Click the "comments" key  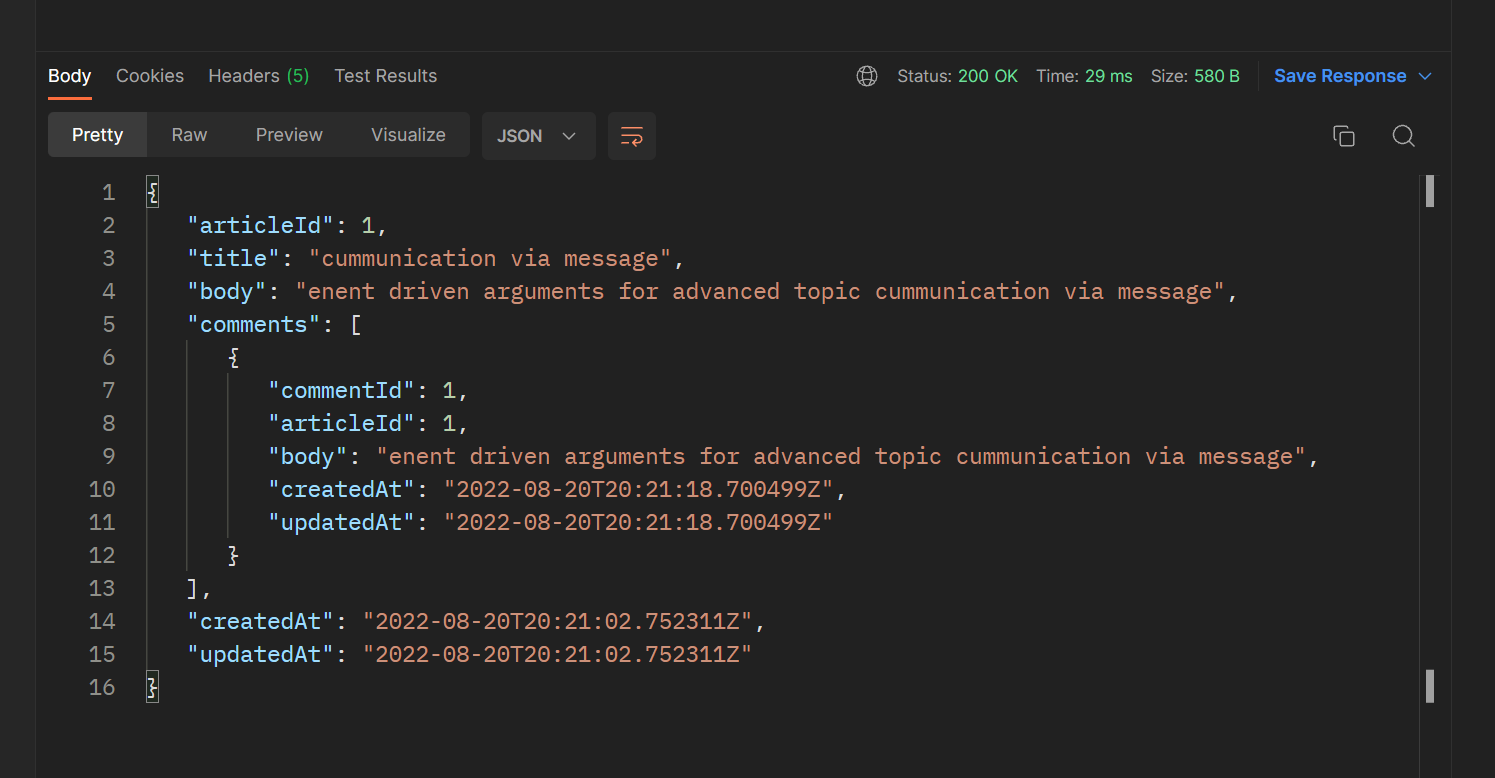click(254, 324)
